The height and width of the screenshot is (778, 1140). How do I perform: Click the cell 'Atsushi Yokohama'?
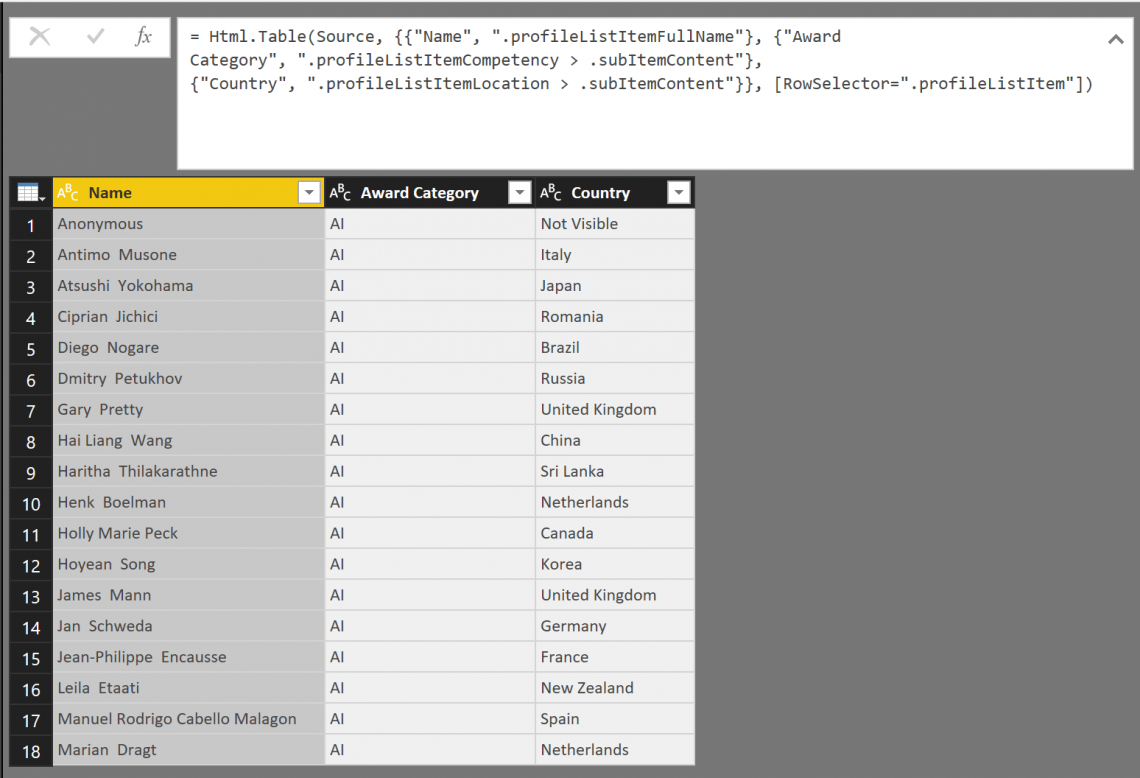pyautogui.click(x=188, y=286)
